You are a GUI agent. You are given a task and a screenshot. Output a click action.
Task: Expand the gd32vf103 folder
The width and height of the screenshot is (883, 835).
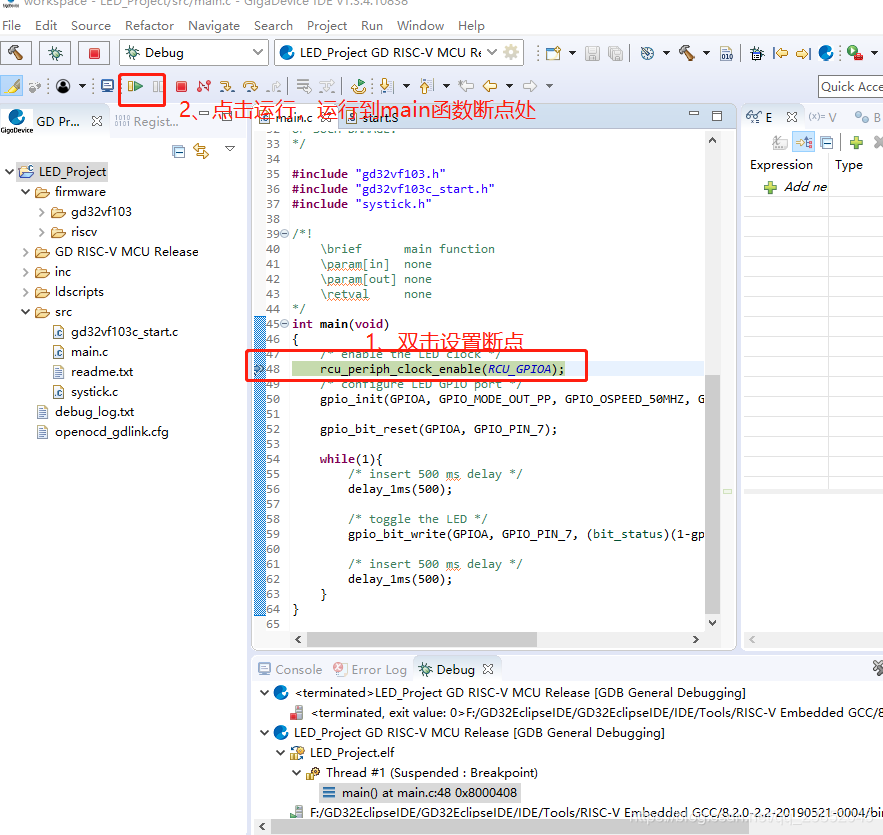click(x=41, y=212)
